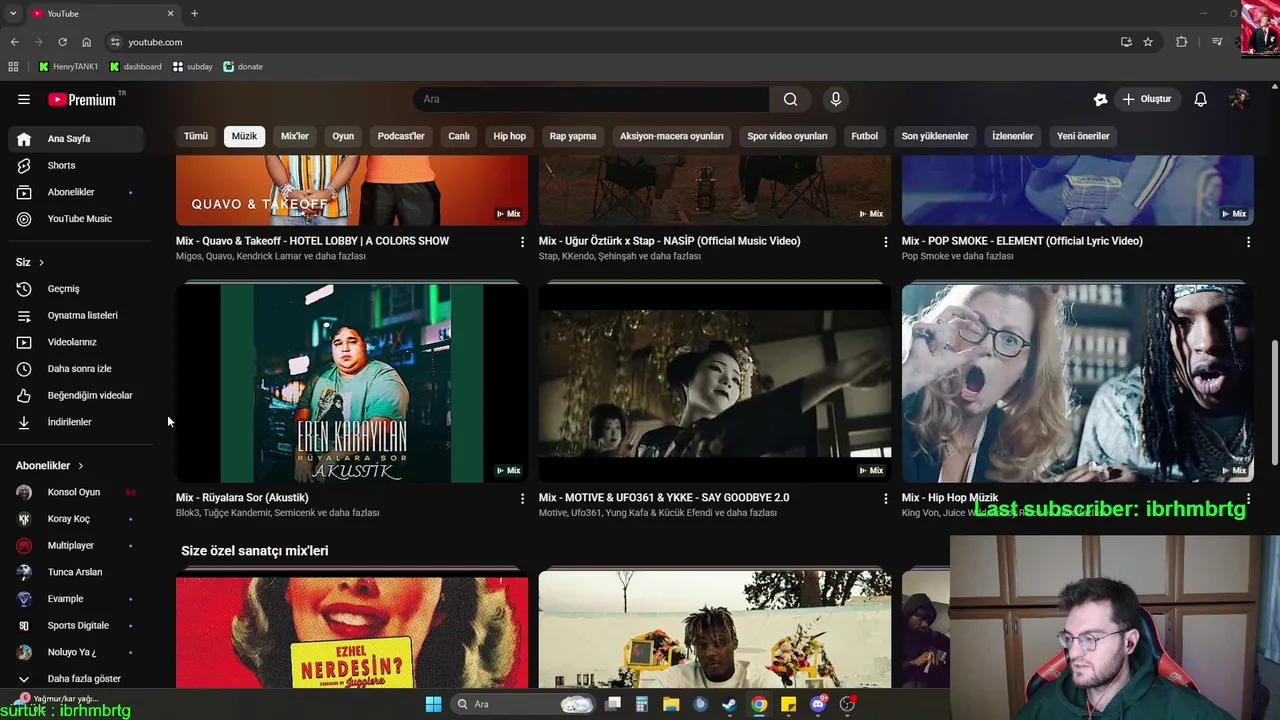This screenshot has width=1280, height=720.
Task: Click the YouTube search input field
Action: pos(591,99)
